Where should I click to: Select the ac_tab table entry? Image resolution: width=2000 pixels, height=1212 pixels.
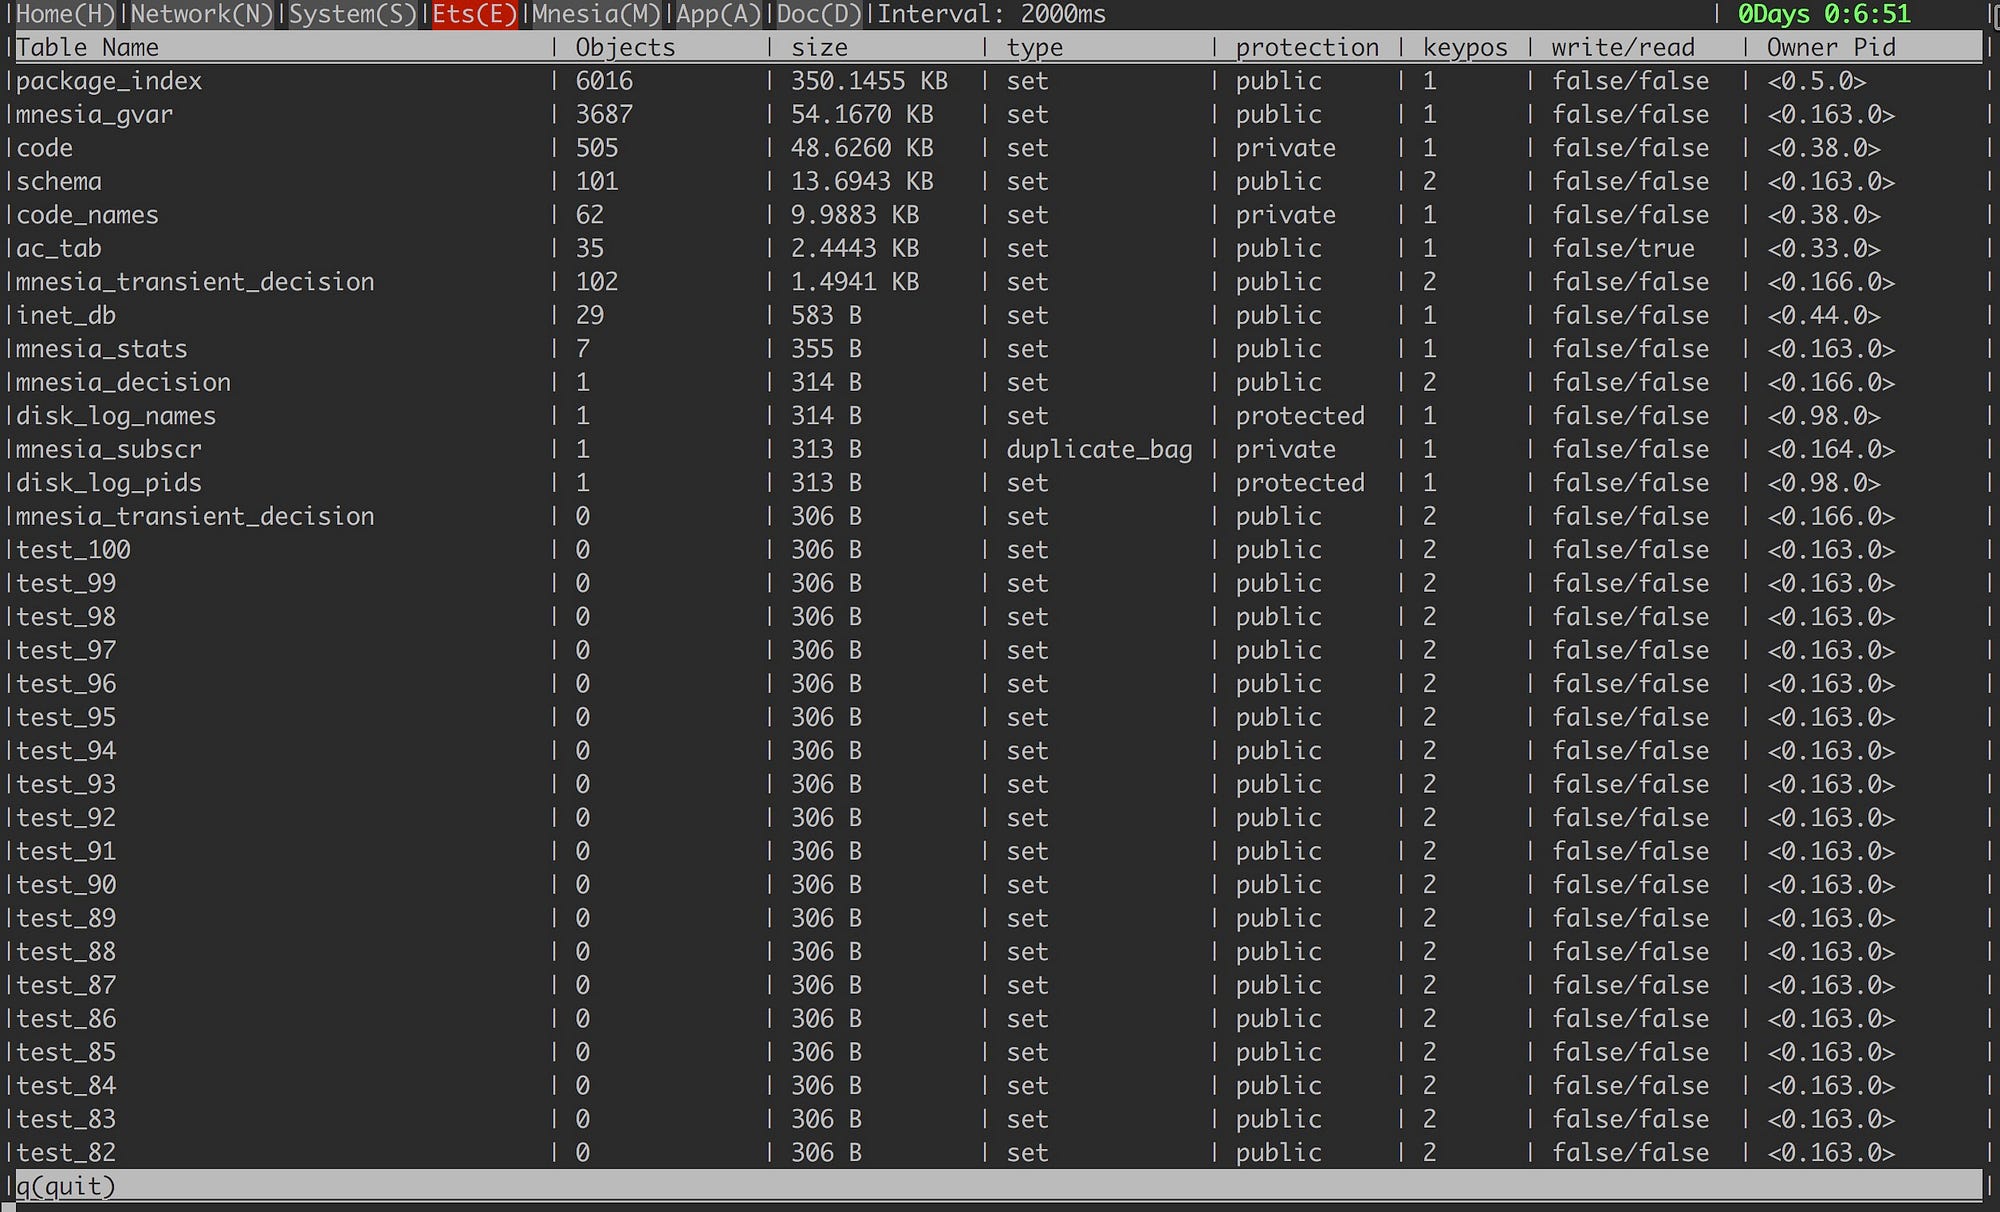tap(59, 249)
